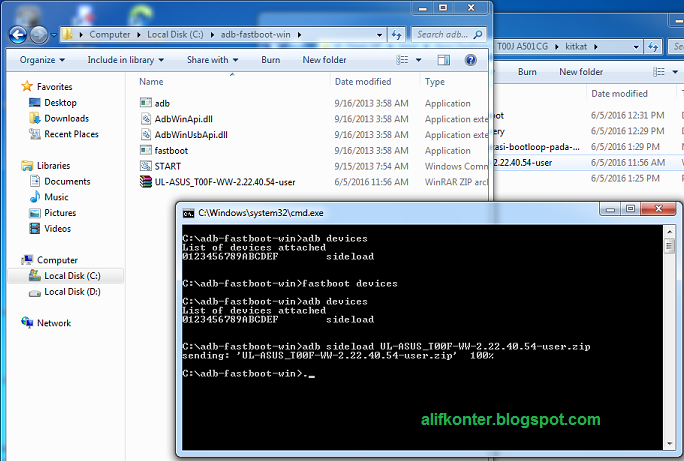Select Desktop in navigation pane
The image size is (684, 461).
[60, 102]
